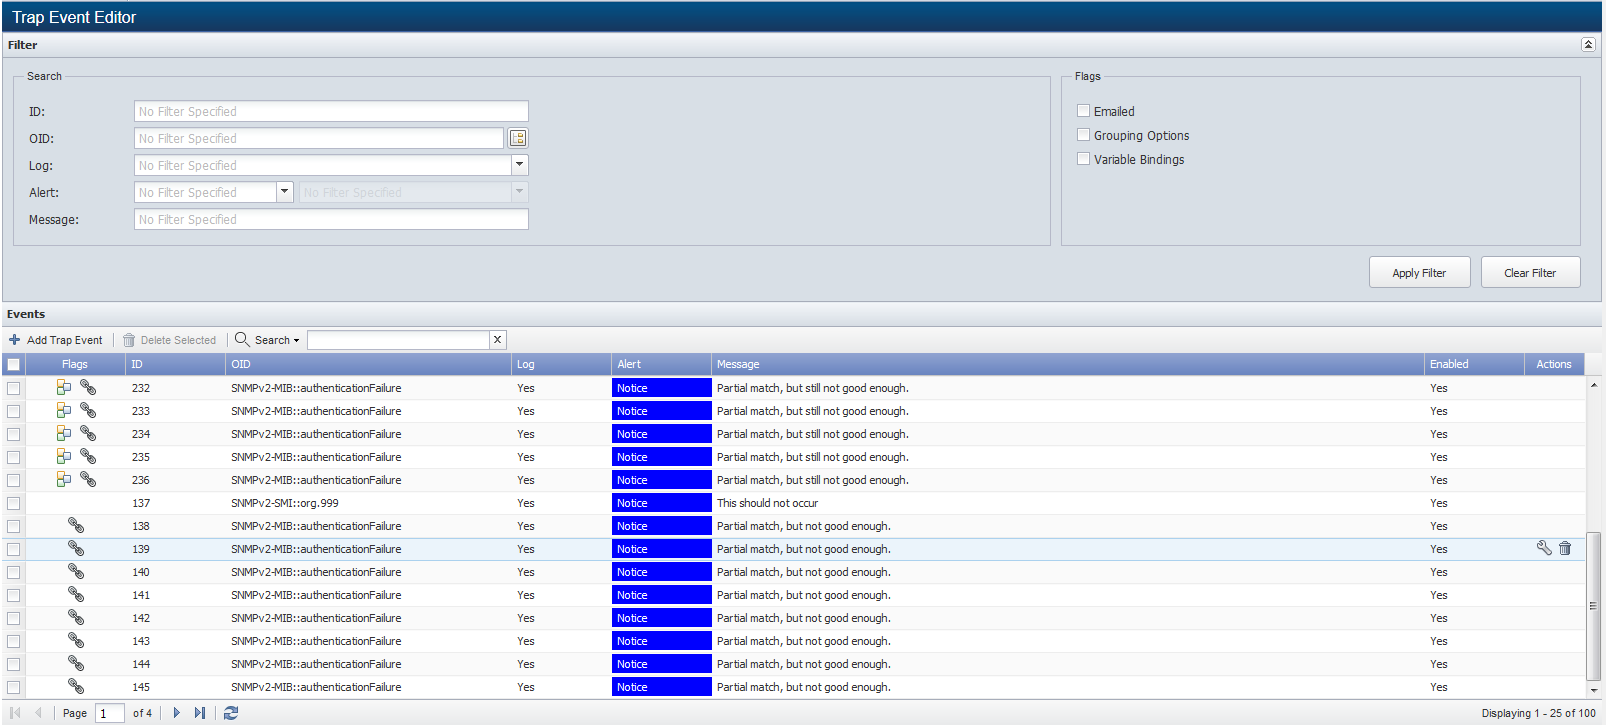1606x725 pixels.
Task: Sort events by the OID column header
Action: (x=368, y=364)
